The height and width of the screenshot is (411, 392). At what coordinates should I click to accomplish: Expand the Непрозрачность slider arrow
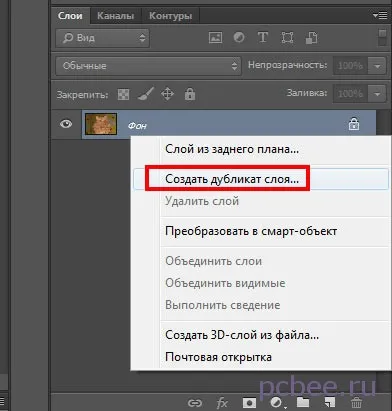tap(377, 66)
